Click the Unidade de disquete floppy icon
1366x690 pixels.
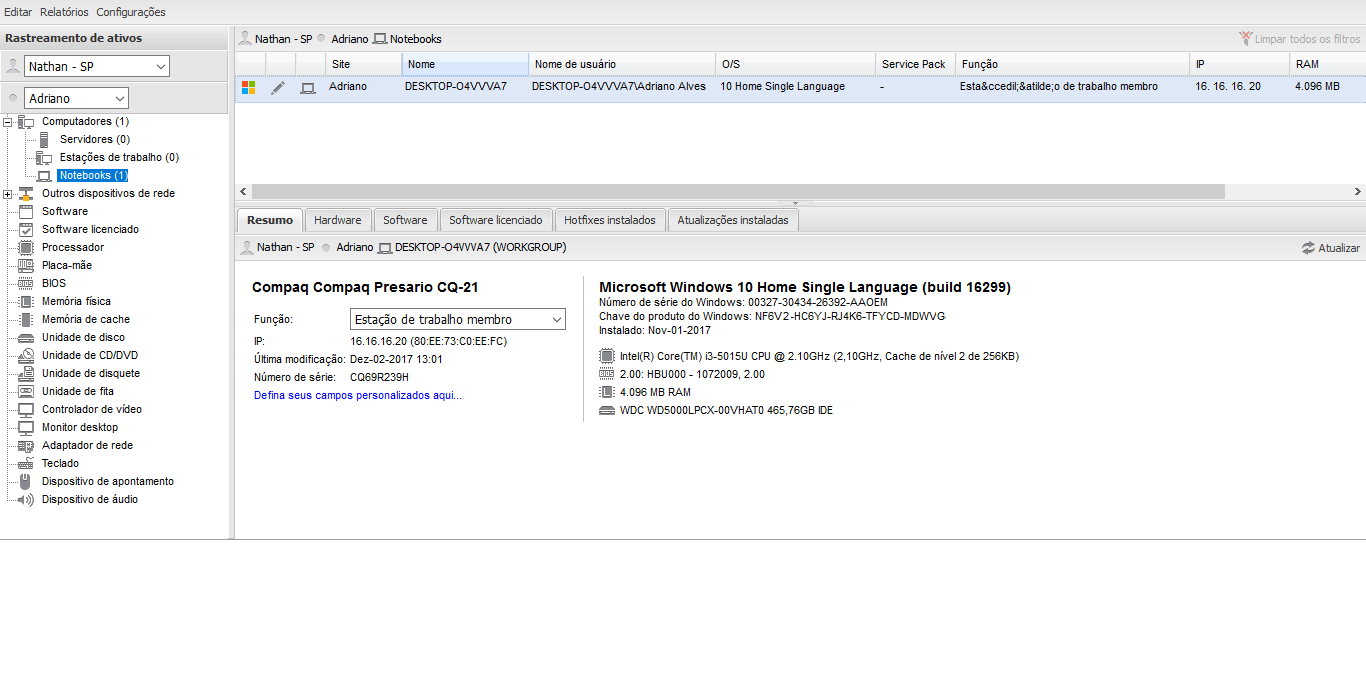click(x=26, y=373)
